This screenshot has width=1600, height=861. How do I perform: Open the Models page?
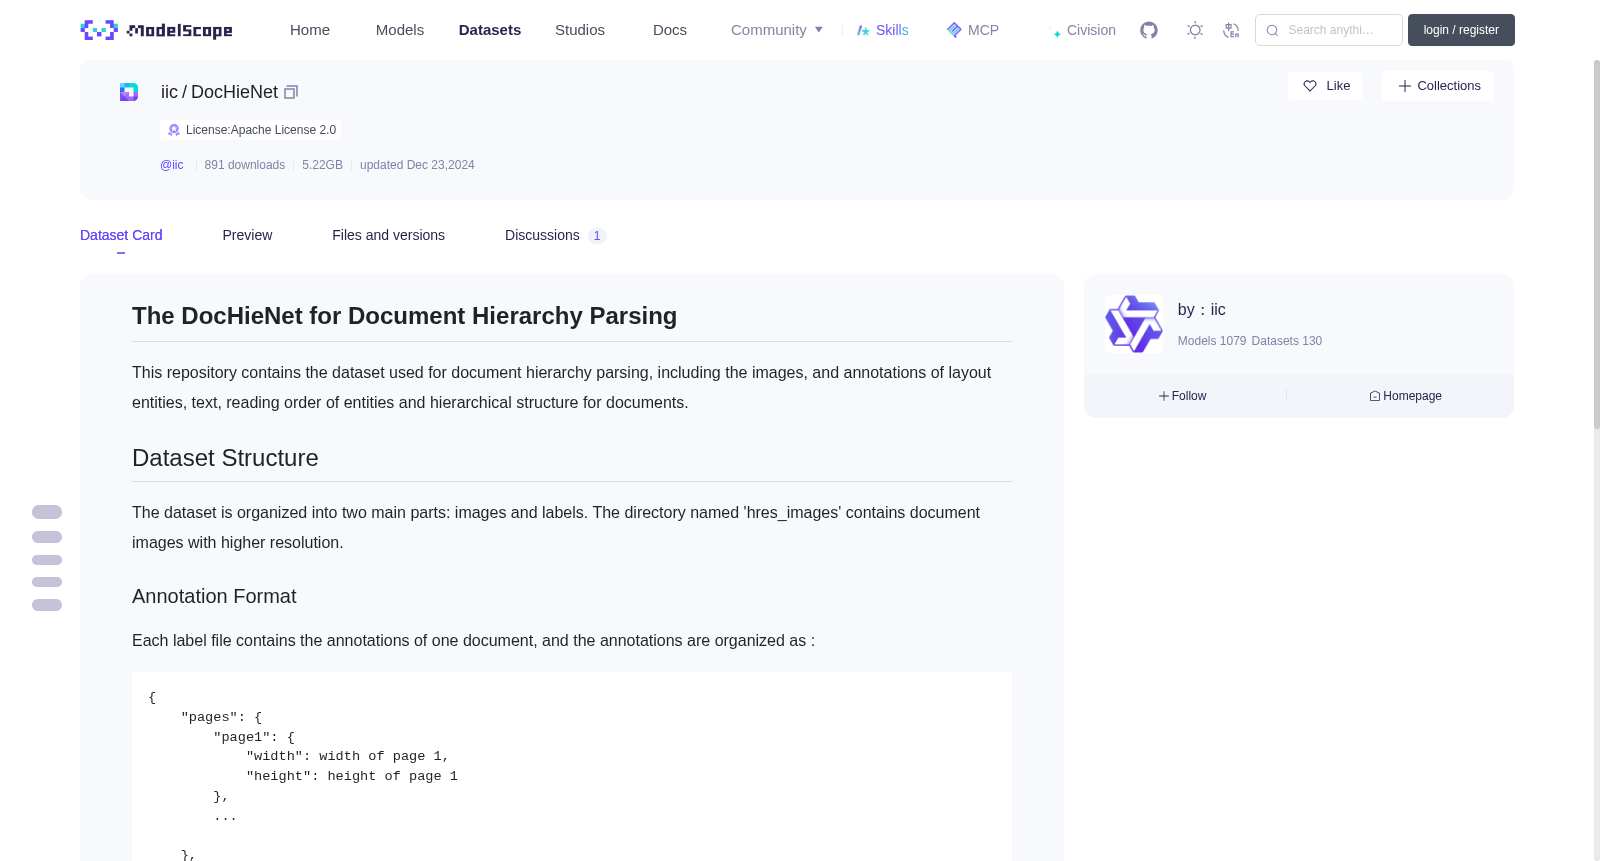(400, 30)
